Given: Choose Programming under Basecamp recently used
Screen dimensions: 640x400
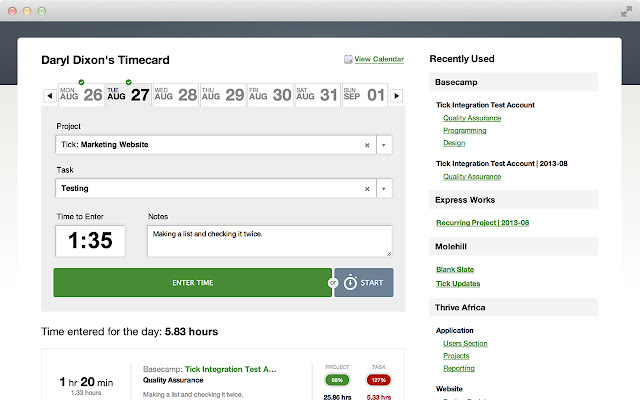Looking at the screenshot, I should tap(466, 130).
